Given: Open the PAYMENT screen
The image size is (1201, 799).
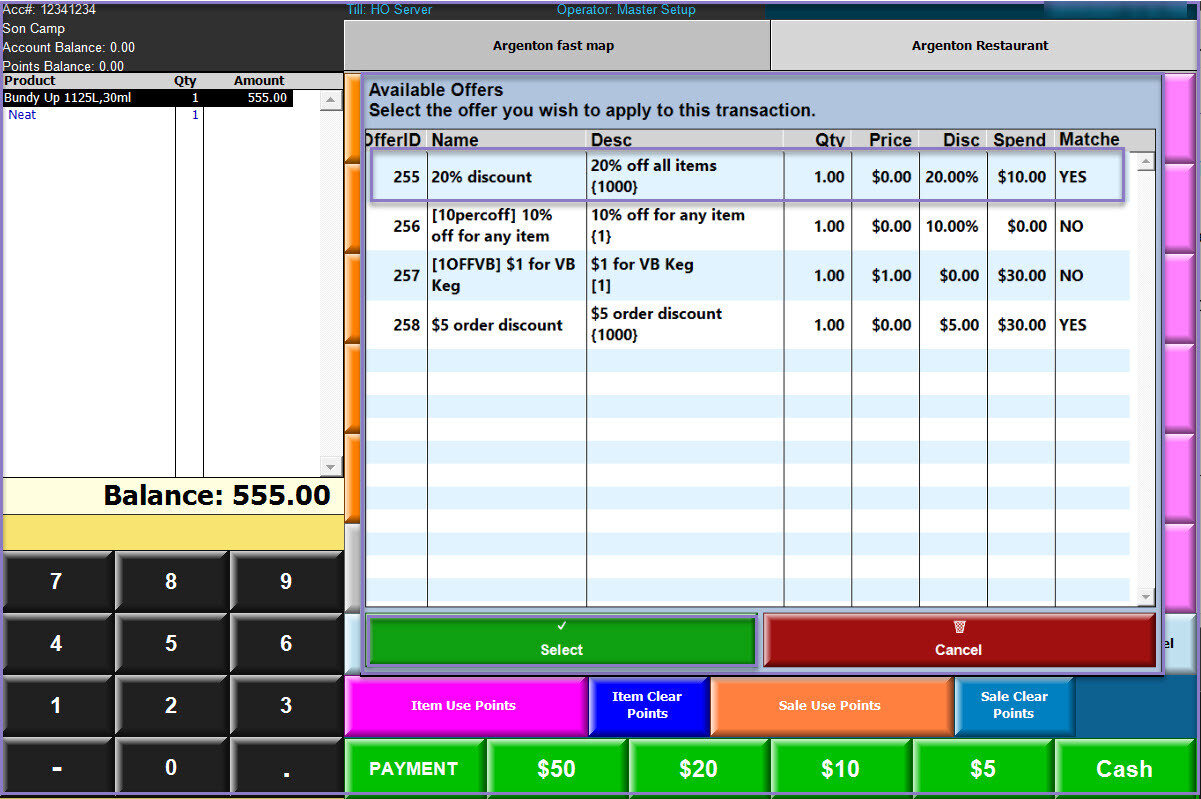Looking at the screenshot, I should [414, 768].
